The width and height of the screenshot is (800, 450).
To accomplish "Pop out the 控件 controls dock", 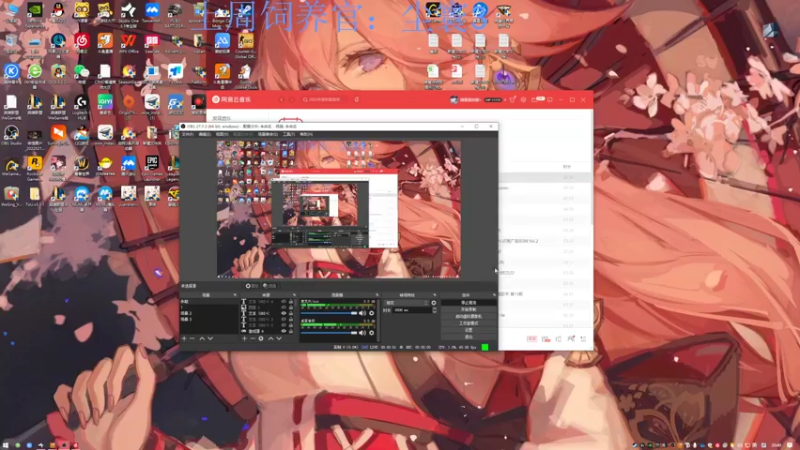I will pos(494,295).
